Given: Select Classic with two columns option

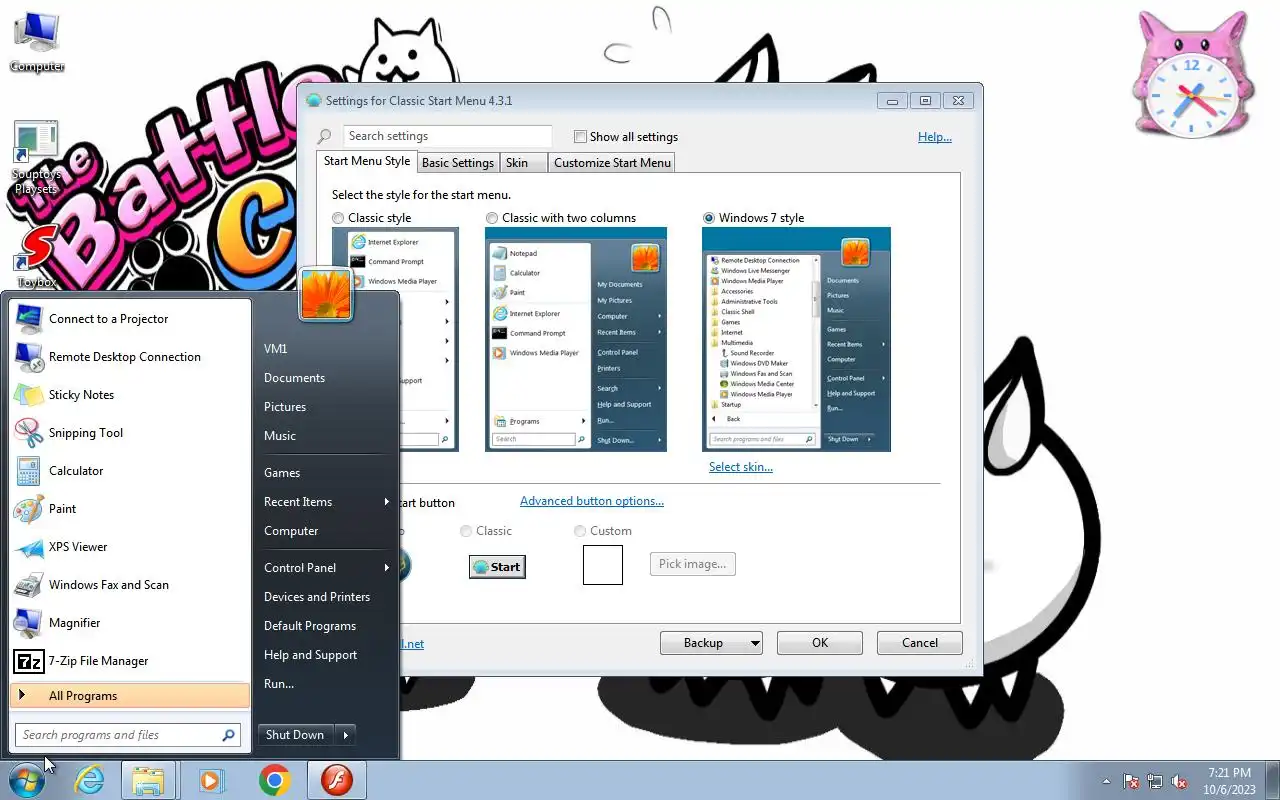Looking at the screenshot, I should (x=492, y=218).
